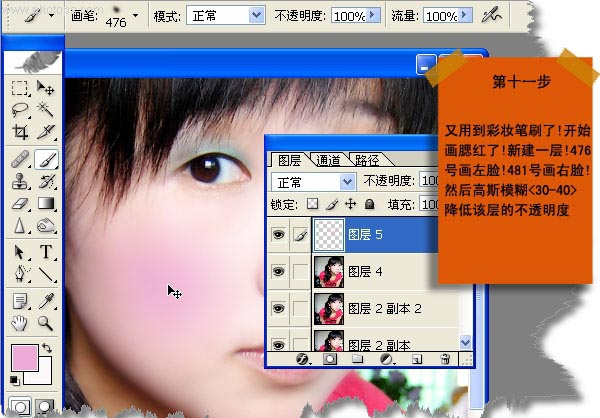
Task: Open the blend mode dropdown in layers panel
Action: [347, 182]
